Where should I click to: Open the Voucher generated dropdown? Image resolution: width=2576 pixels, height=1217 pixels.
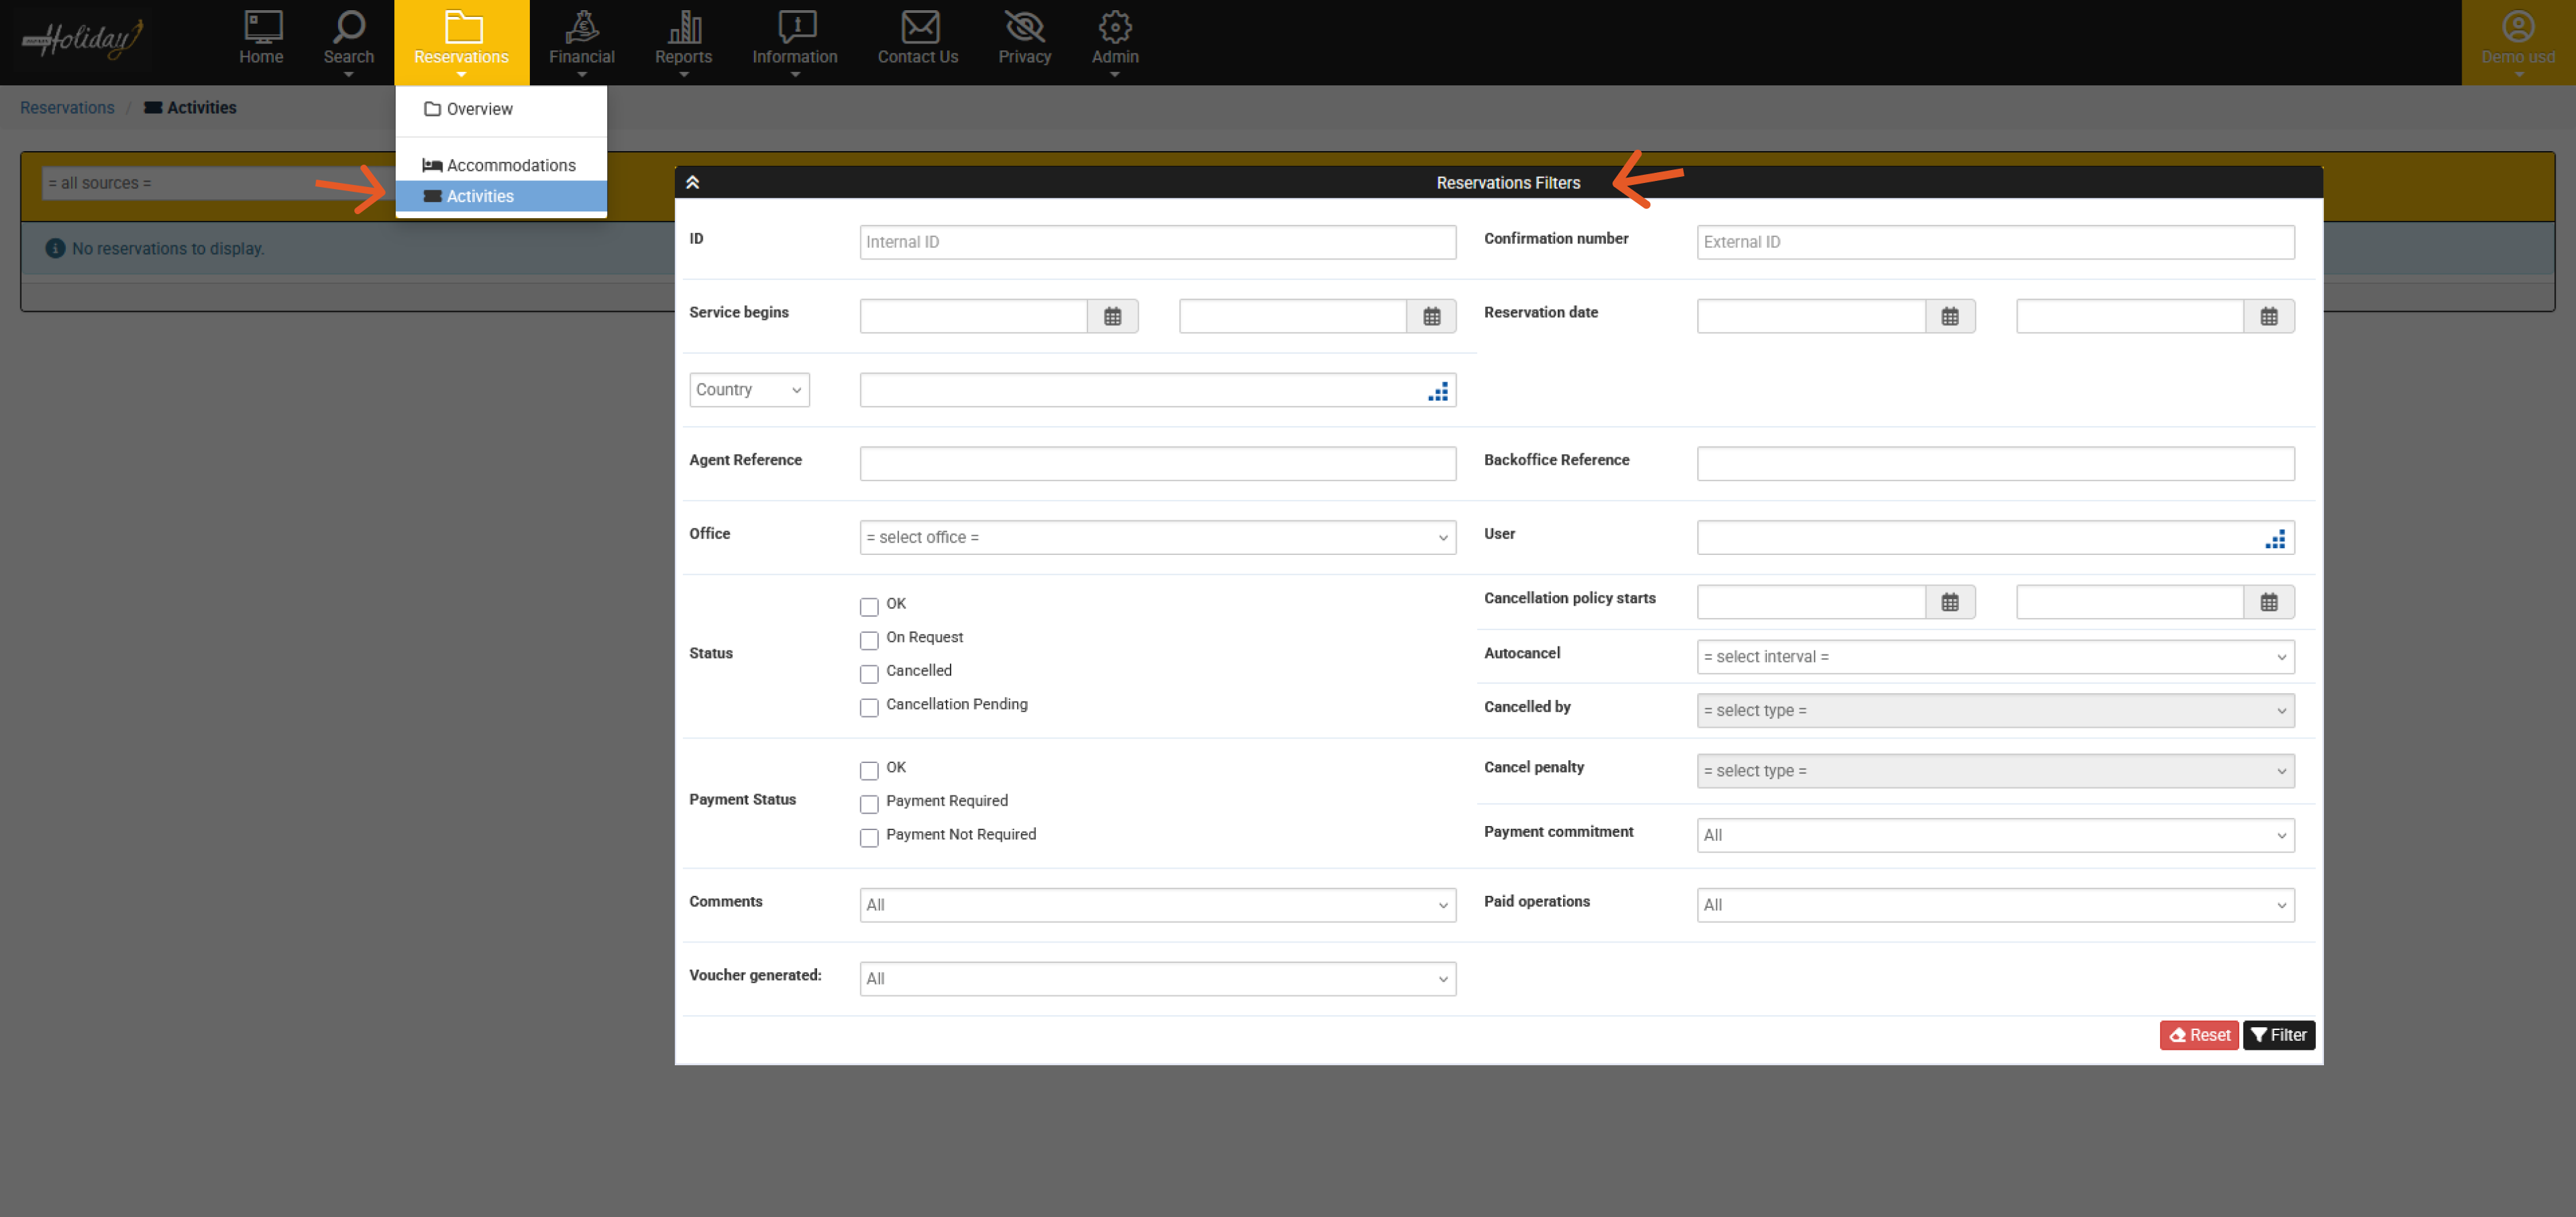(x=1157, y=979)
